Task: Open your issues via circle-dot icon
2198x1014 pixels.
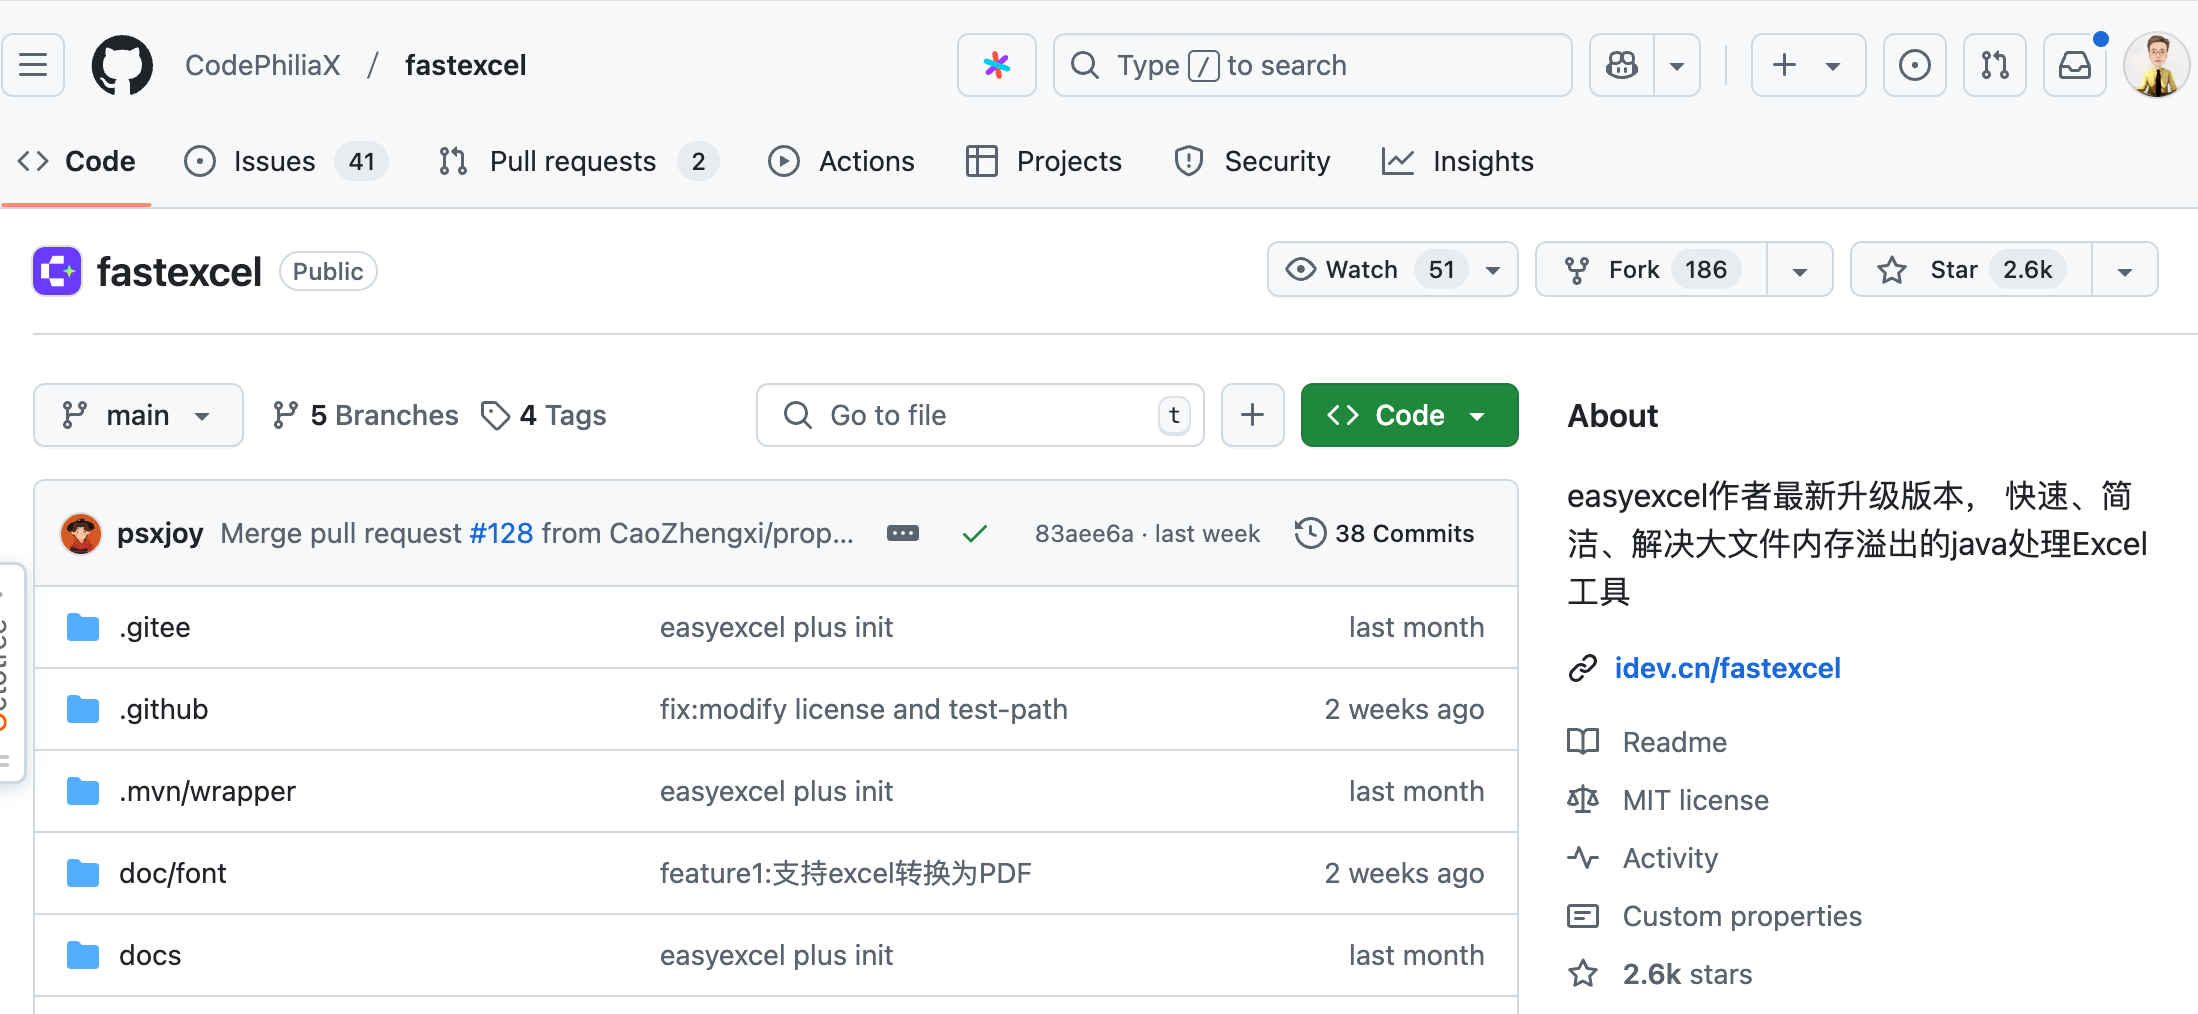Action: [x=1914, y=65]
